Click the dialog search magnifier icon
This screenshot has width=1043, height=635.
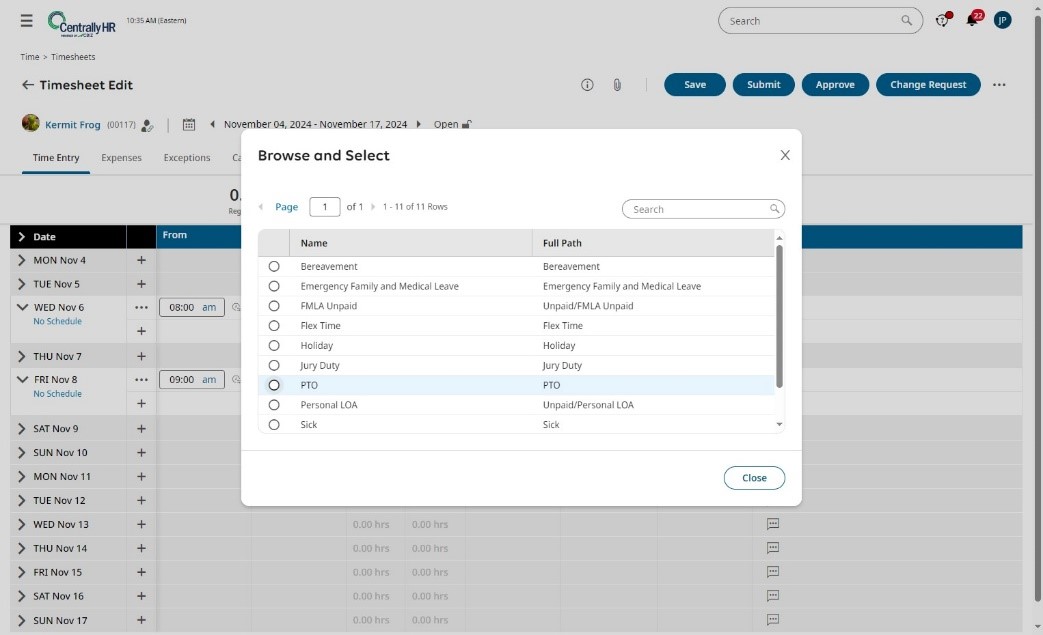pyautogui.click(x=774, y=209)
